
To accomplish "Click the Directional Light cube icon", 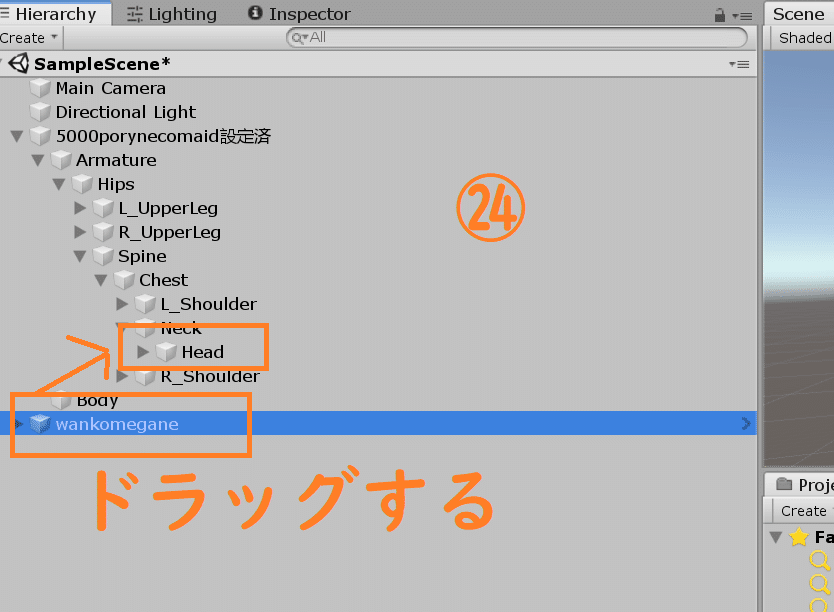I will pyautogui.click(x=40, y=112).
